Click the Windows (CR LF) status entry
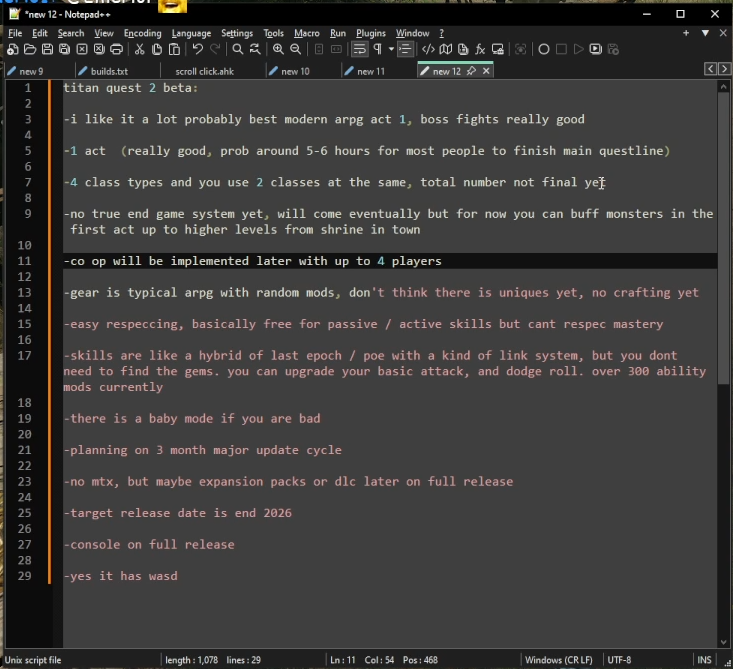 pyautogui.click(x=559, y=660)
